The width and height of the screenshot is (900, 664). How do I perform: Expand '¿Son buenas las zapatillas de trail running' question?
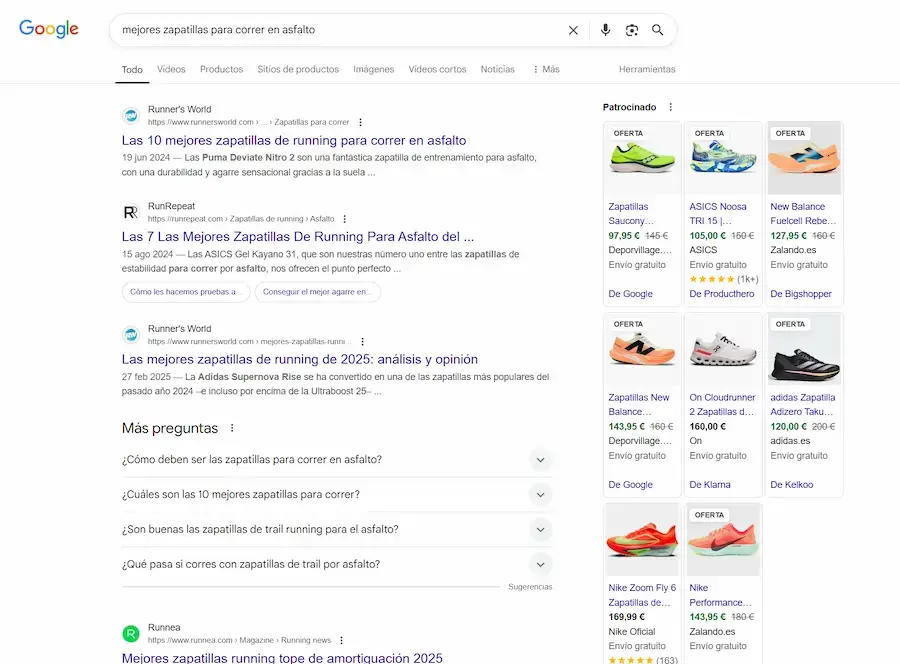[337, 530]
